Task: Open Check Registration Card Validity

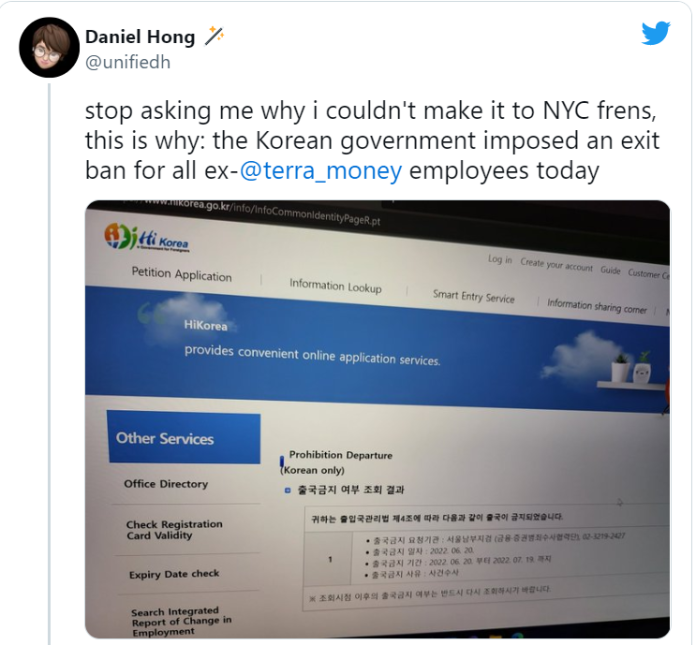Action: point(174,530)
